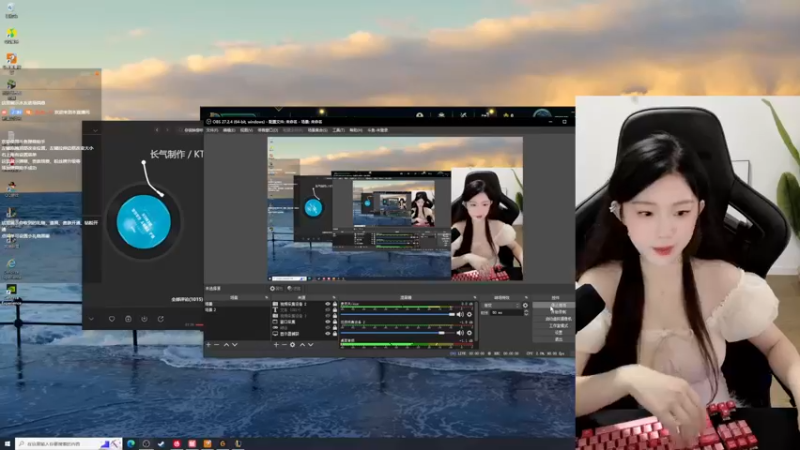
Task: Toggle visibility of 视频采集设备 2 source
Action: pos(328,304)
